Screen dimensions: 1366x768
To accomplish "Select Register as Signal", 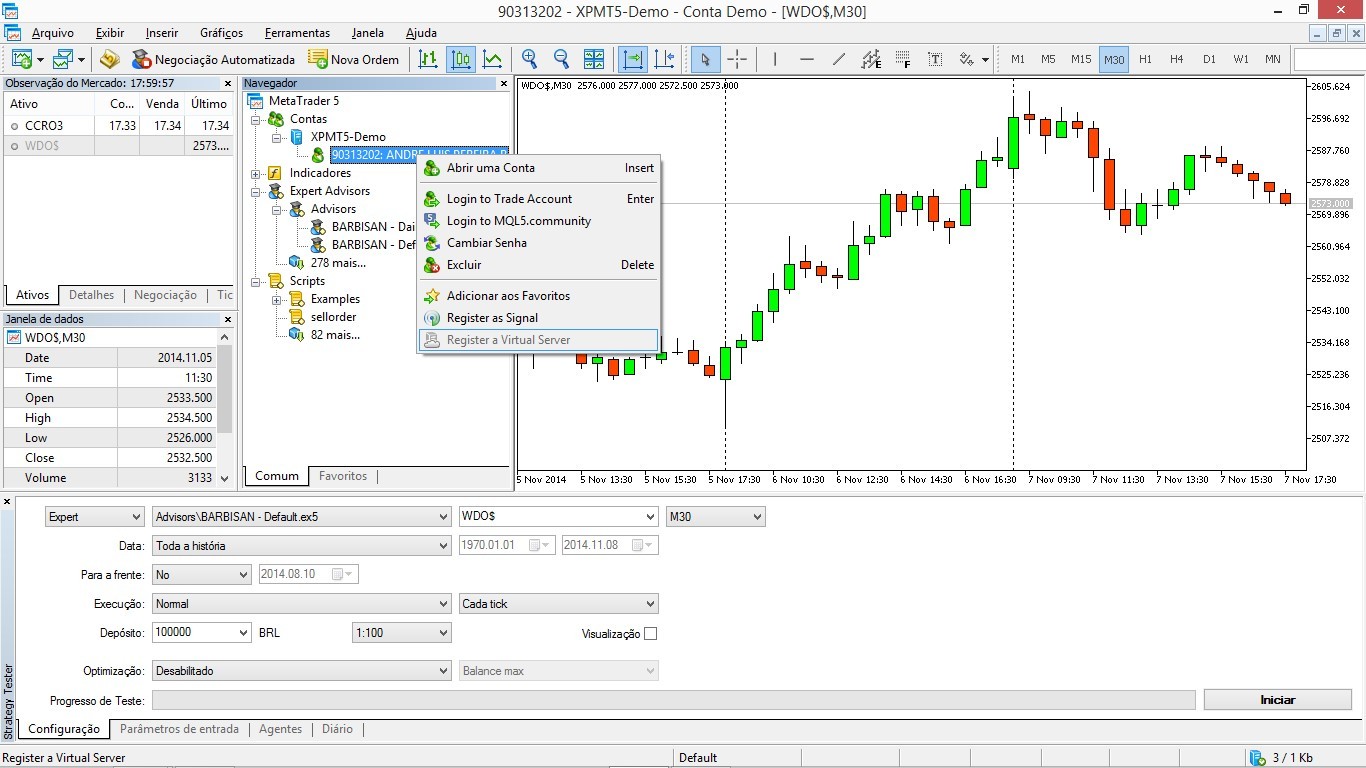I will coord(540,318).
